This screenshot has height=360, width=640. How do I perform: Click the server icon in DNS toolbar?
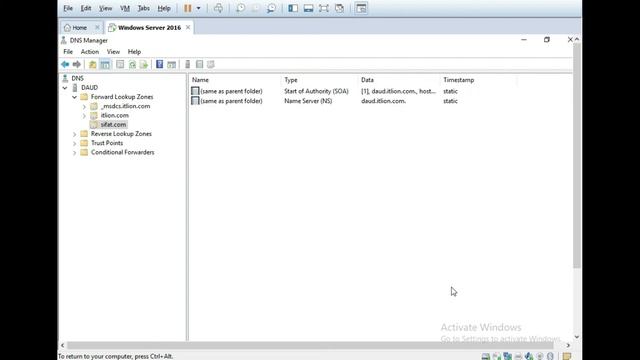click(x=188, y=64)
